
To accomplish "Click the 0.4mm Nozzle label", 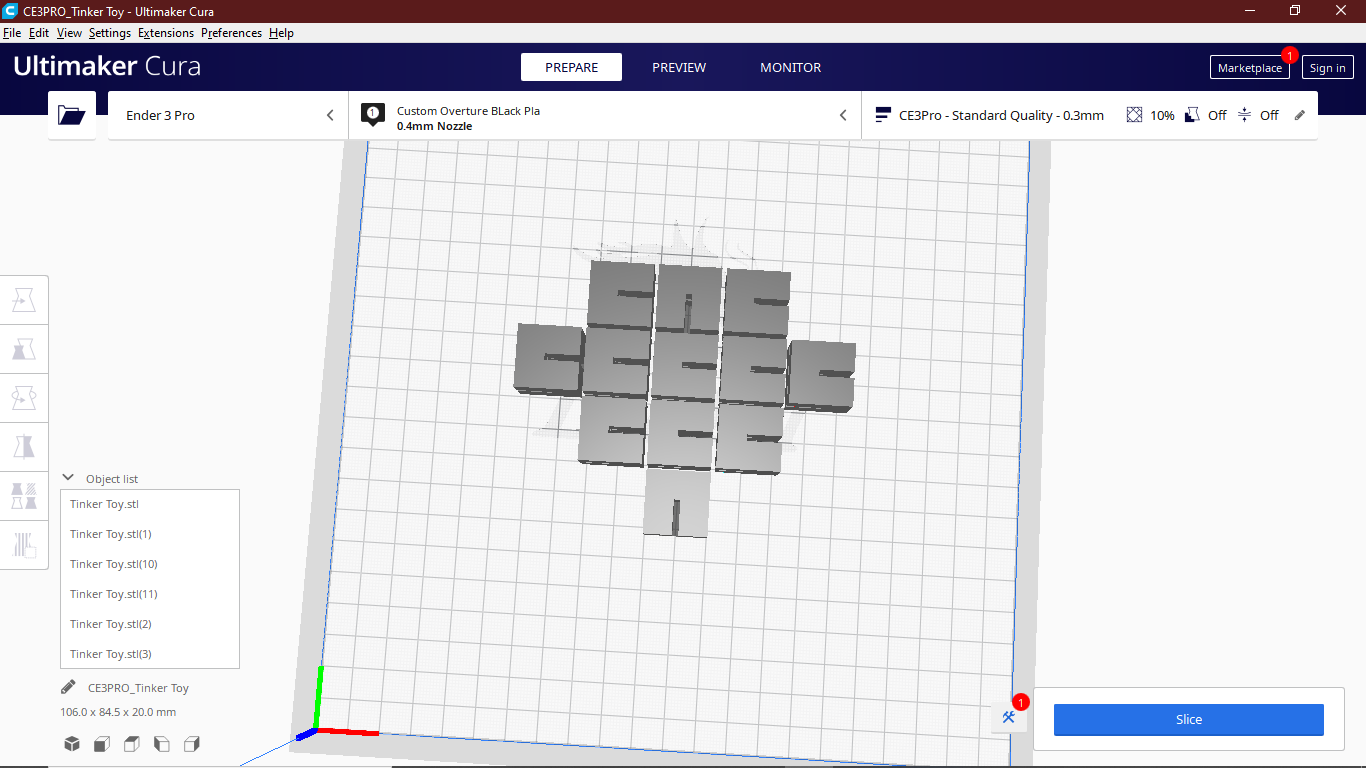I will [x=434, y=126].
